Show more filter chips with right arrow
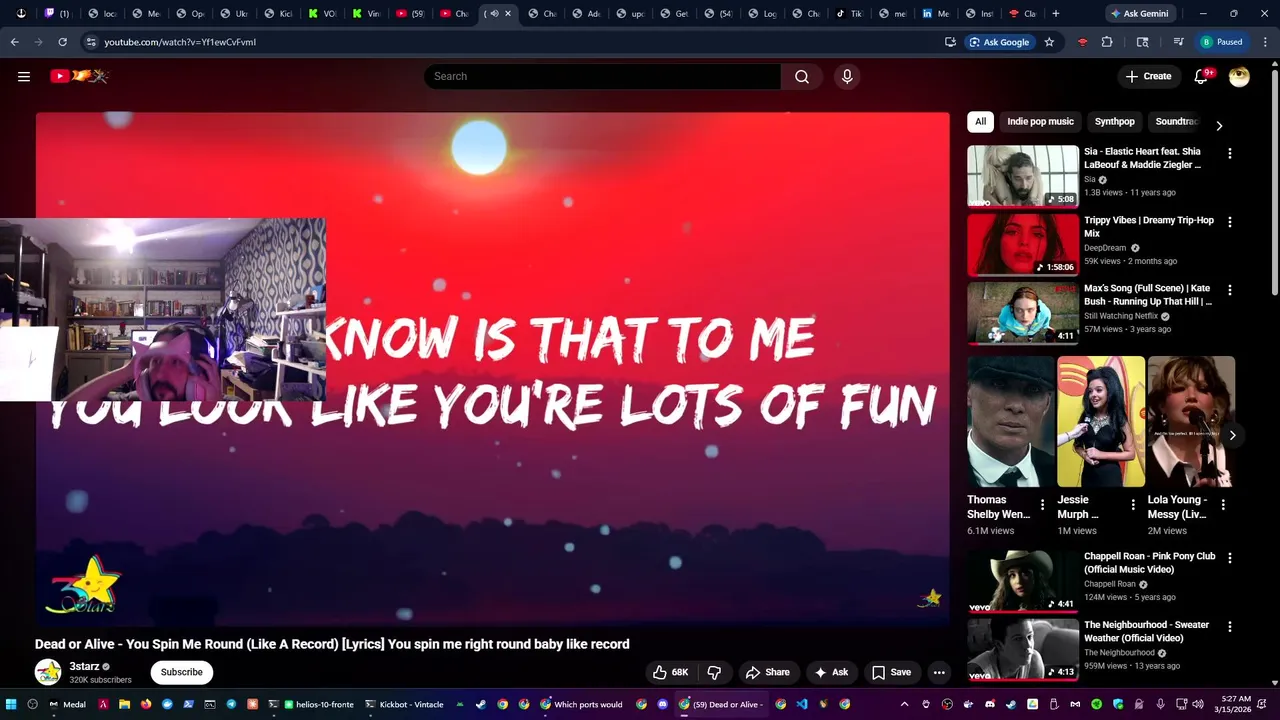1280x720 pixels. click(x=1218, y=125)
